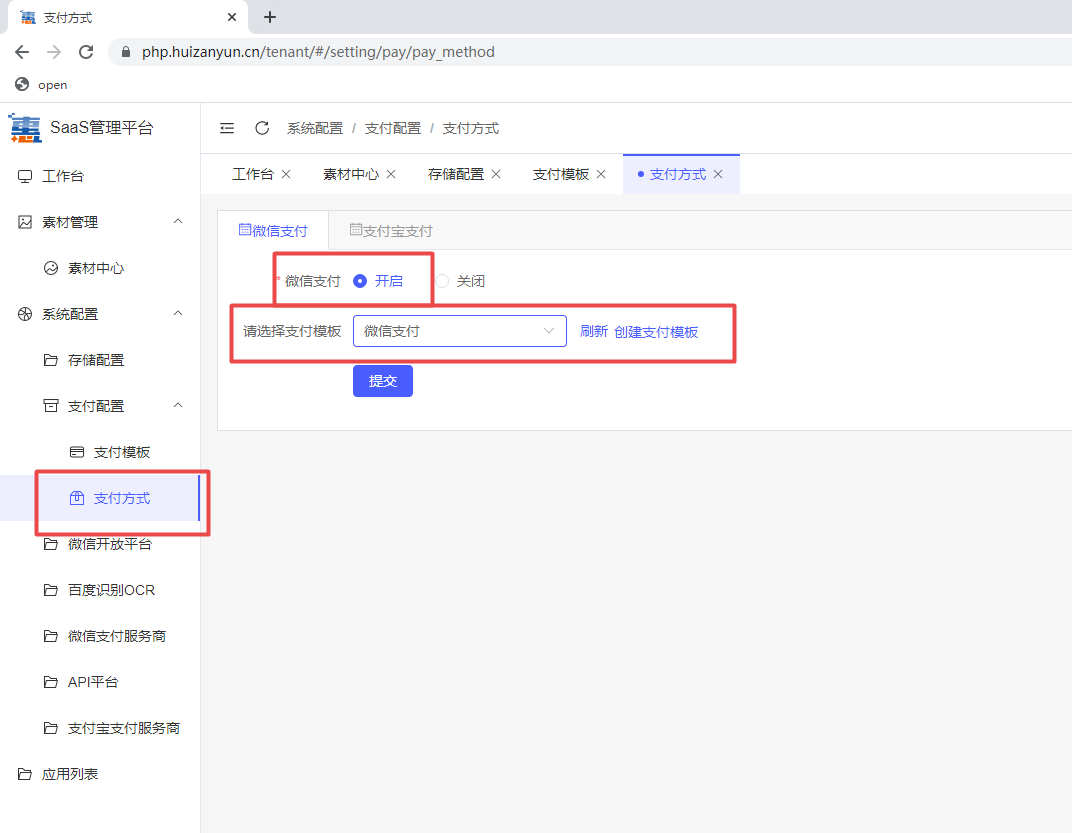Click the 支付方式 gift box icon

pos(77,498)
